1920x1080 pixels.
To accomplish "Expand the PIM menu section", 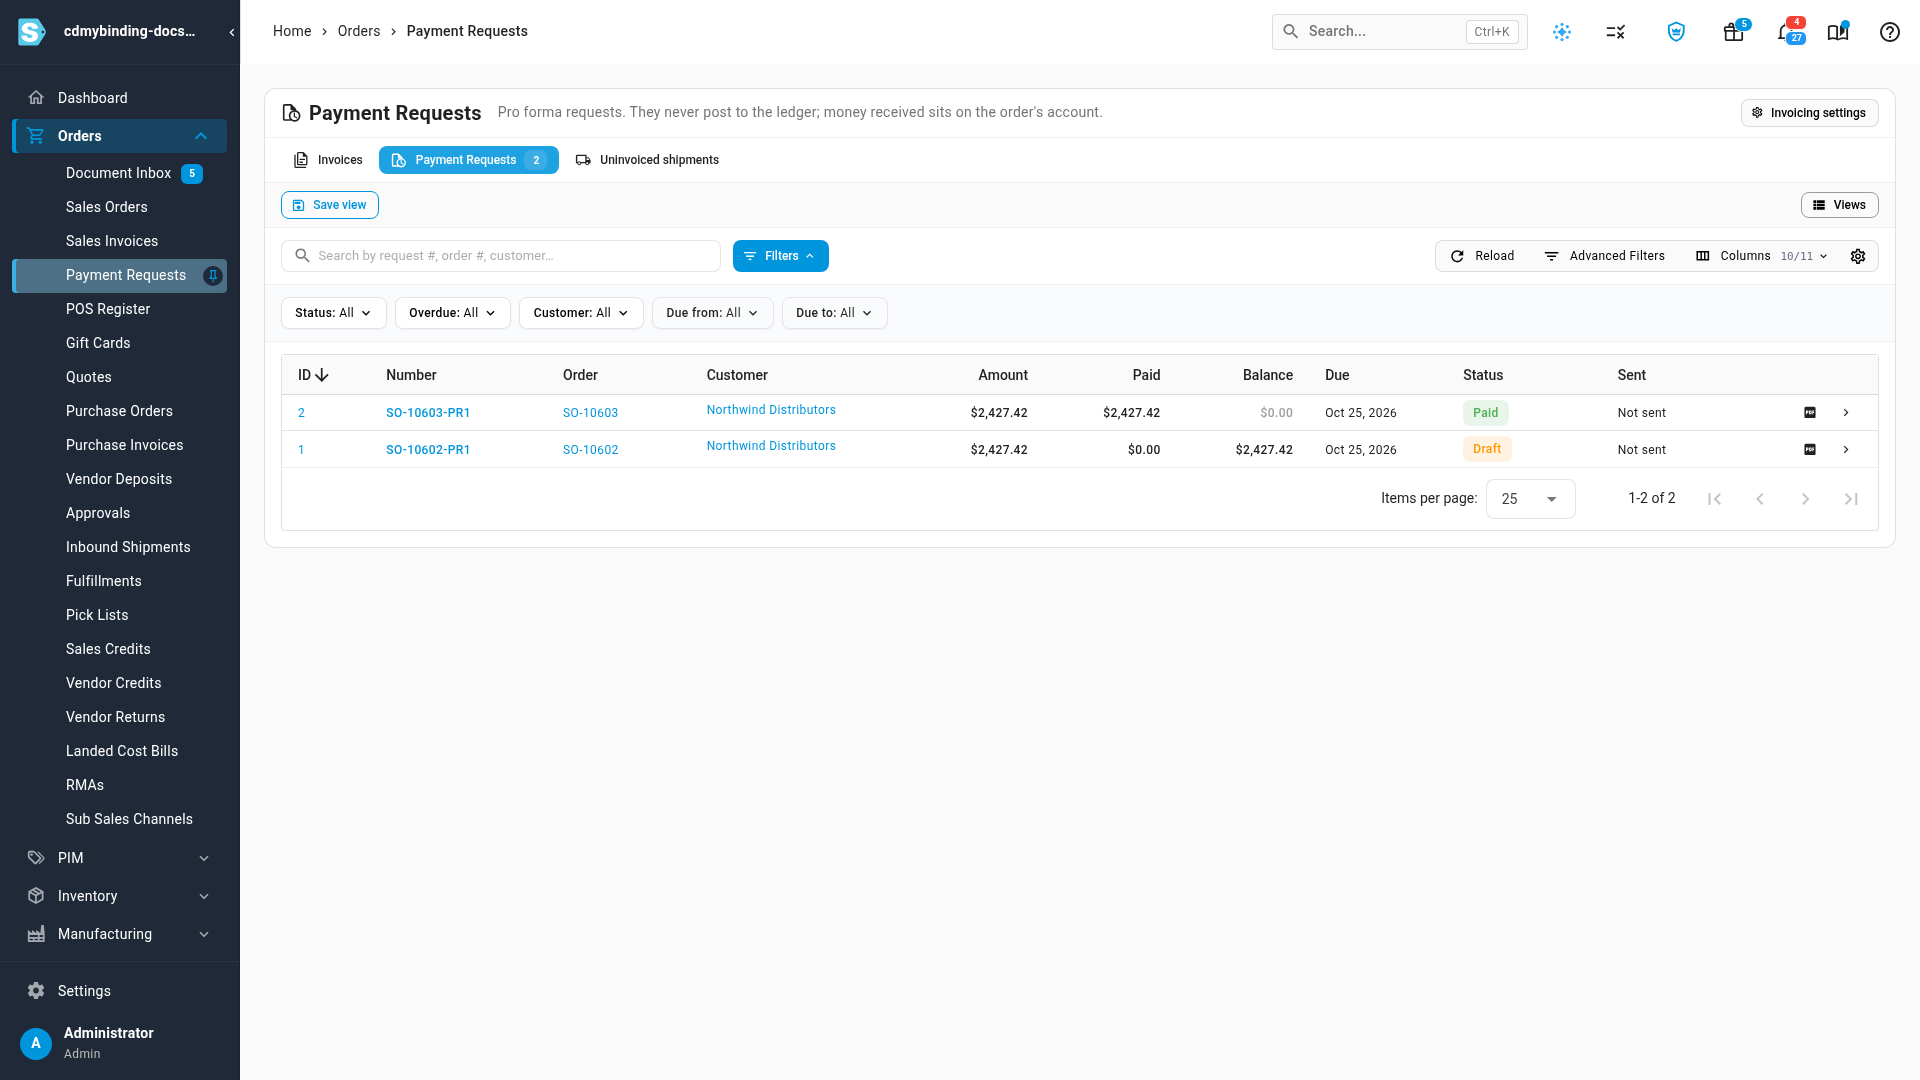I will pos(204,858).
